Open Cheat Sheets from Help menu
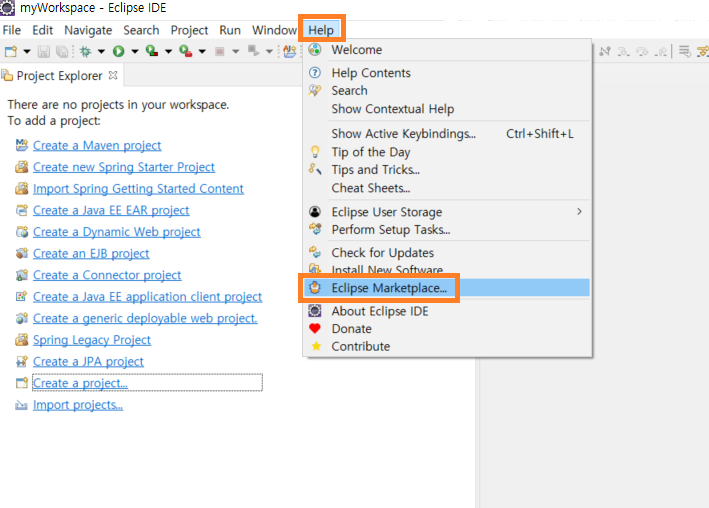 tap(447, 188)
